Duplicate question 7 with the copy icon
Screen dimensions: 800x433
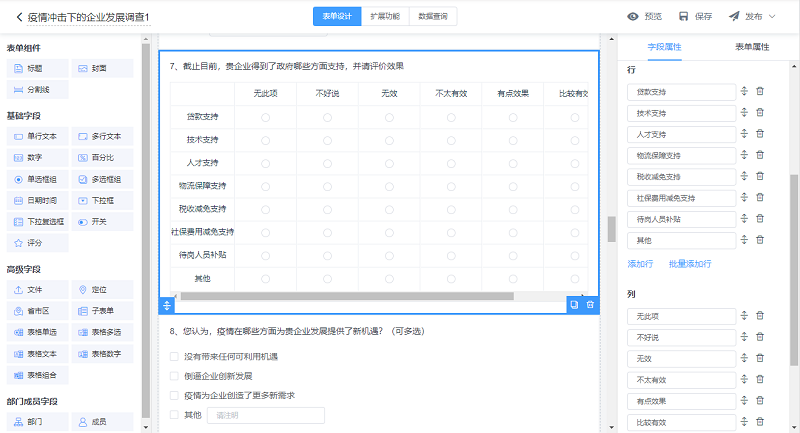[574, 304]
